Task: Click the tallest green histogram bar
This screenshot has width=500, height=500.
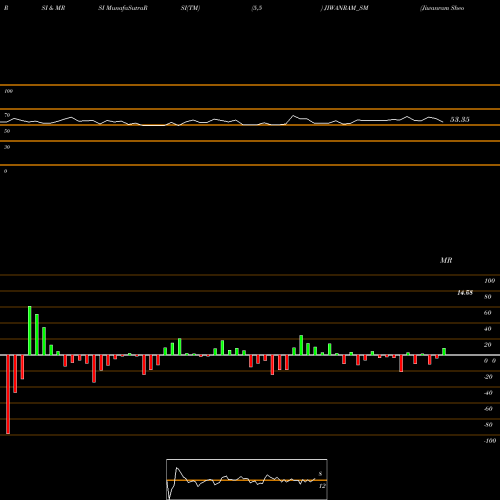Action: coord(30,330)
